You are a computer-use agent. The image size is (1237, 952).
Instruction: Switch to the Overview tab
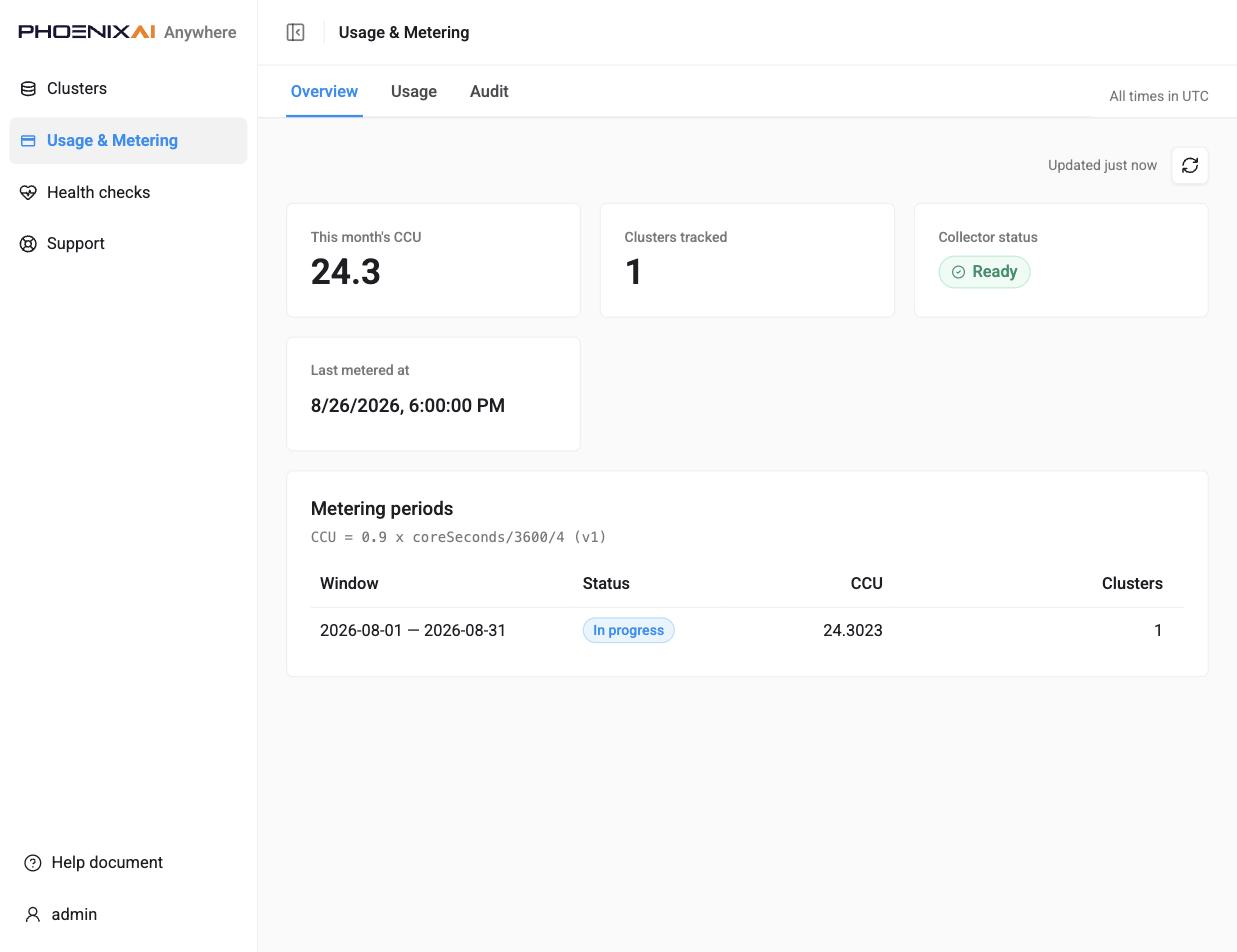[324, 92]
